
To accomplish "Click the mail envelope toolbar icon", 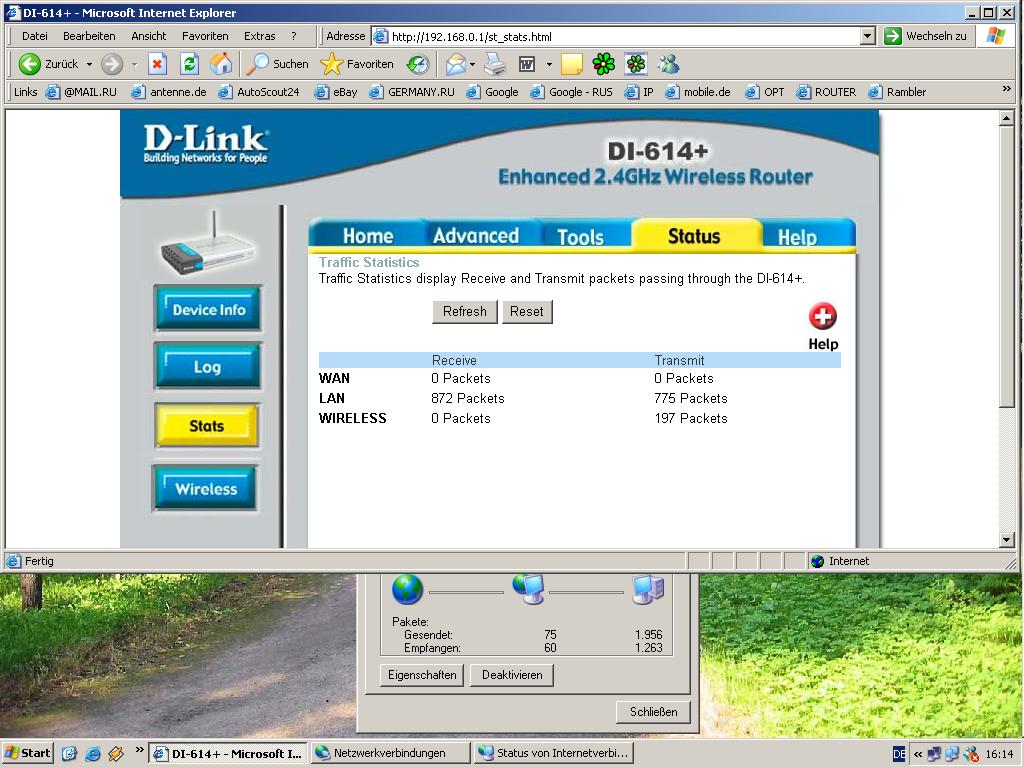I will tap(456, 64).
